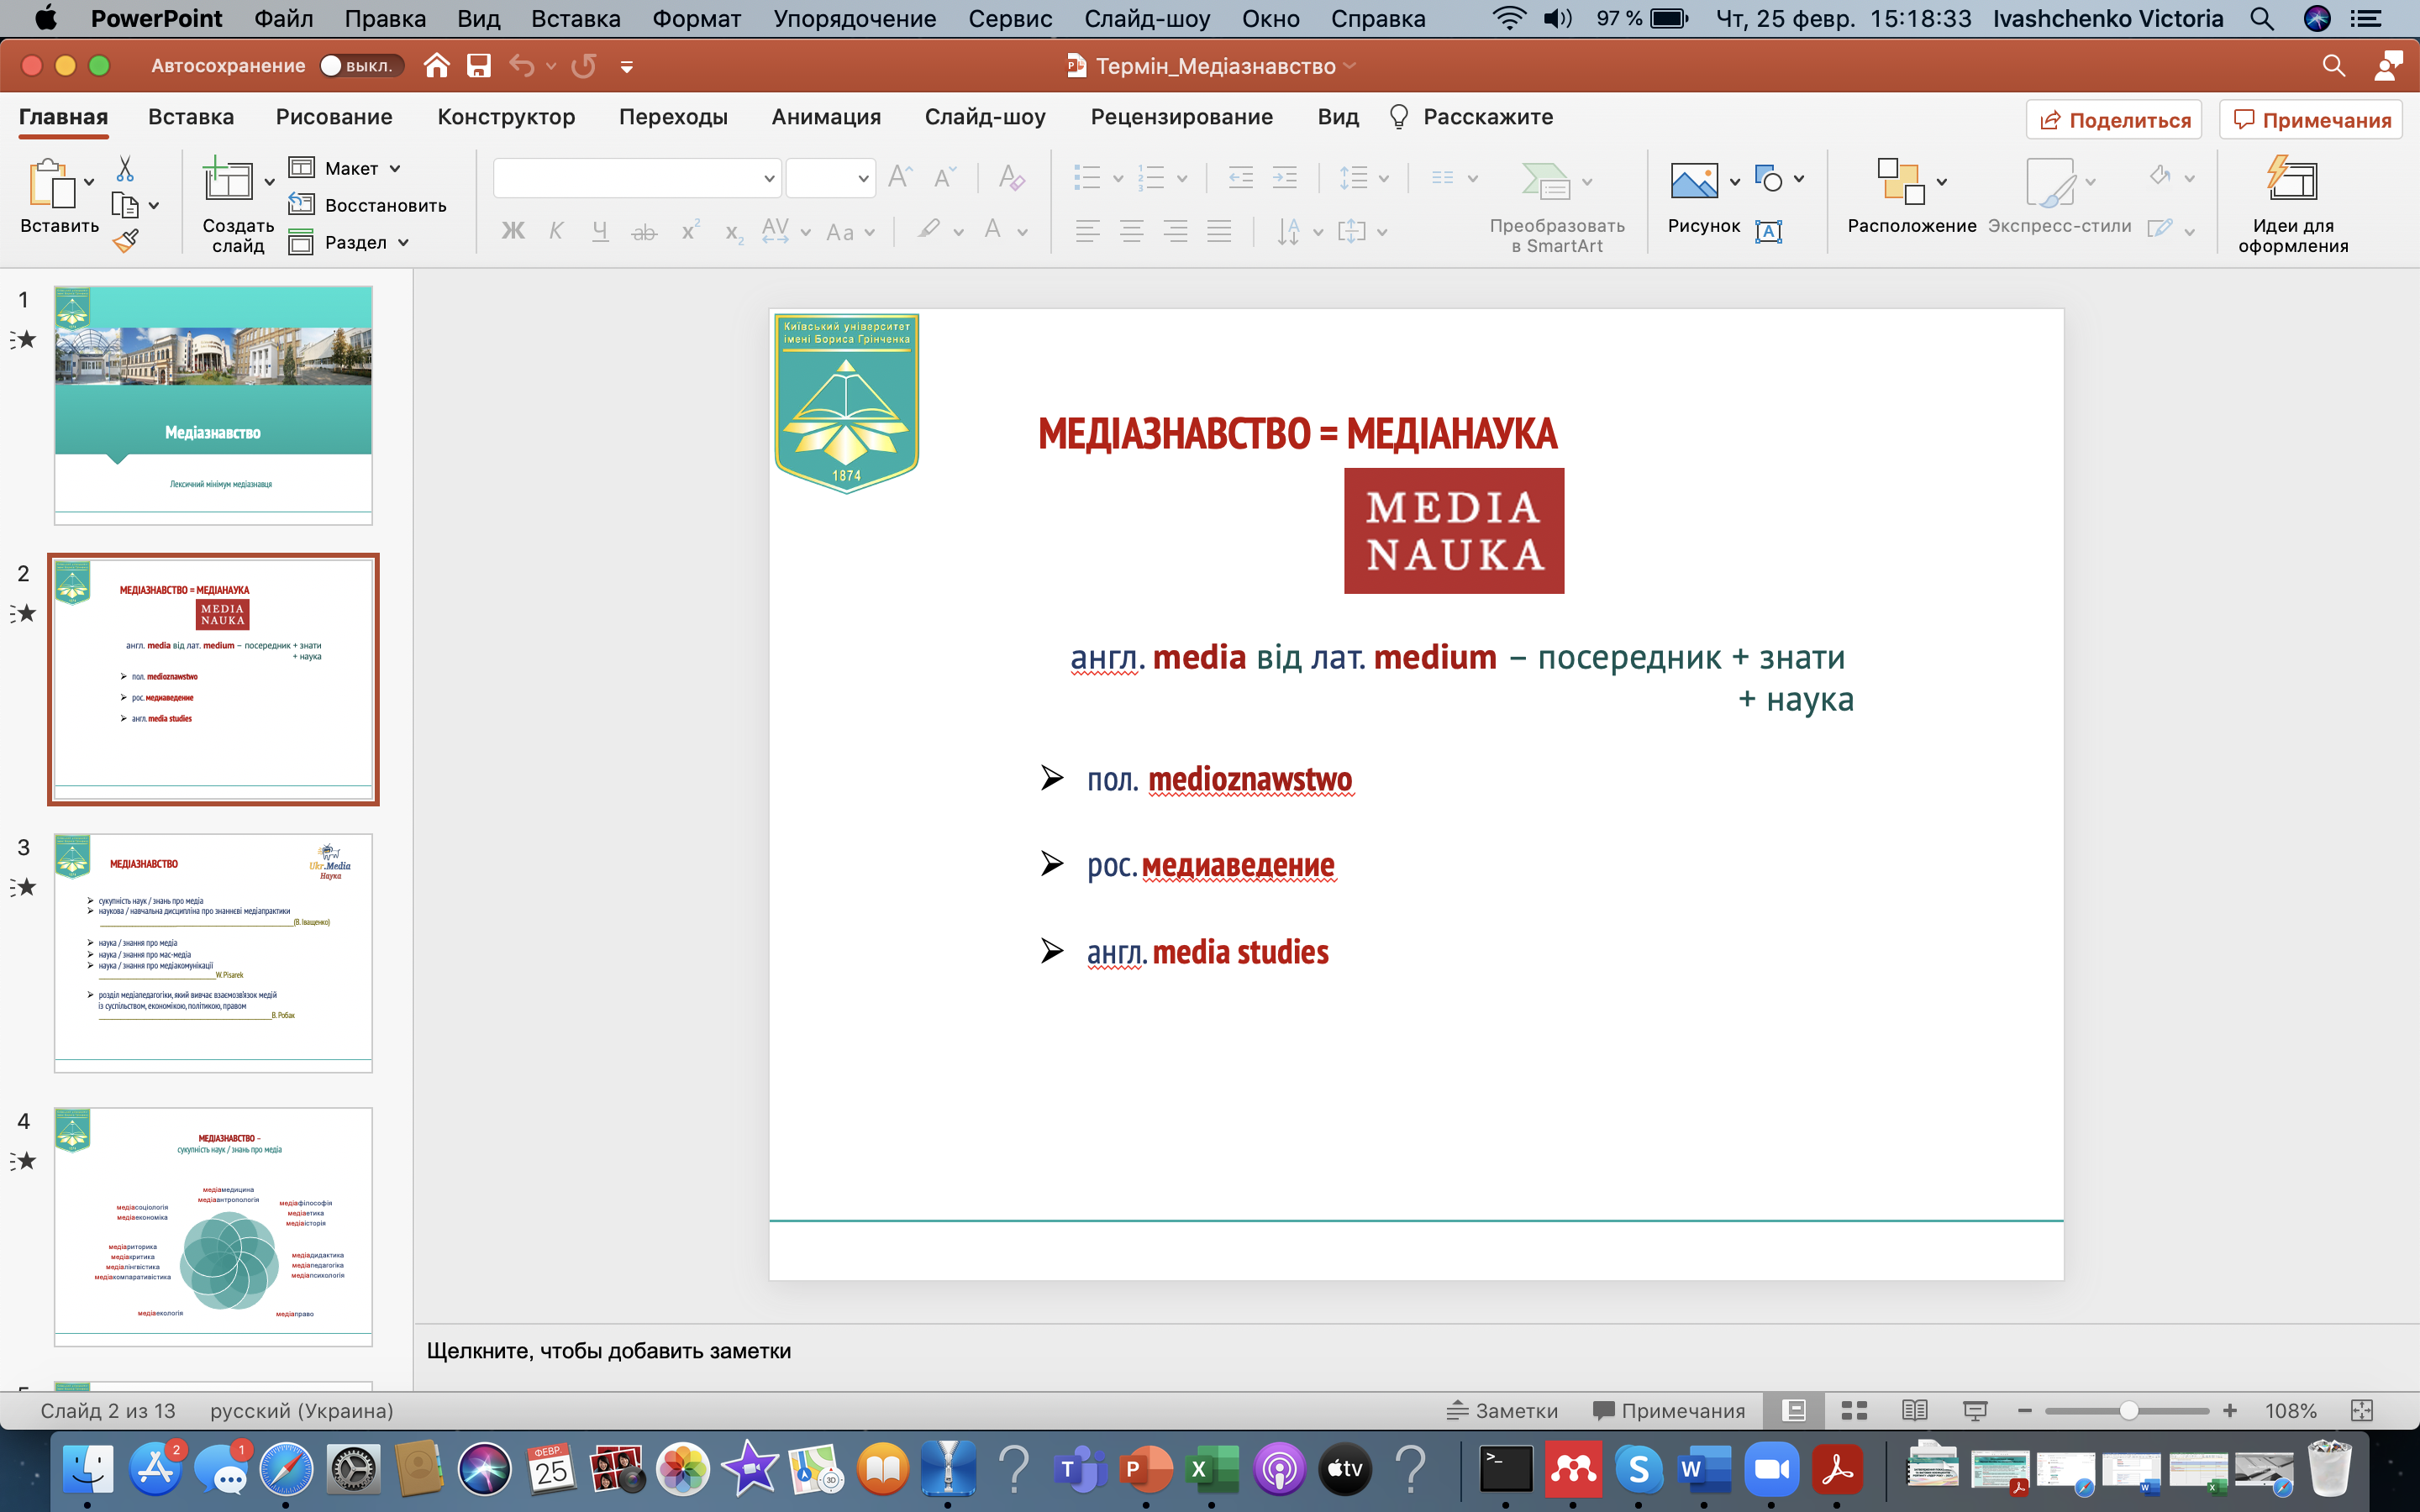Image resolution: width=2420 pixels, height=1512 pixels.
Task: Open the font name combo box
Action: coord(637,178)
